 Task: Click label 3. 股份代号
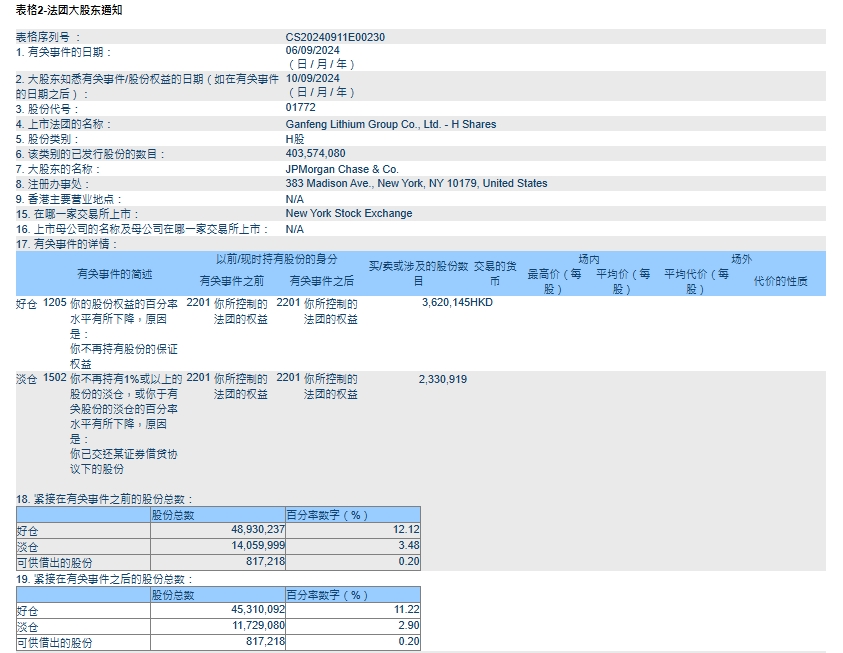click(x=47, y=109)
